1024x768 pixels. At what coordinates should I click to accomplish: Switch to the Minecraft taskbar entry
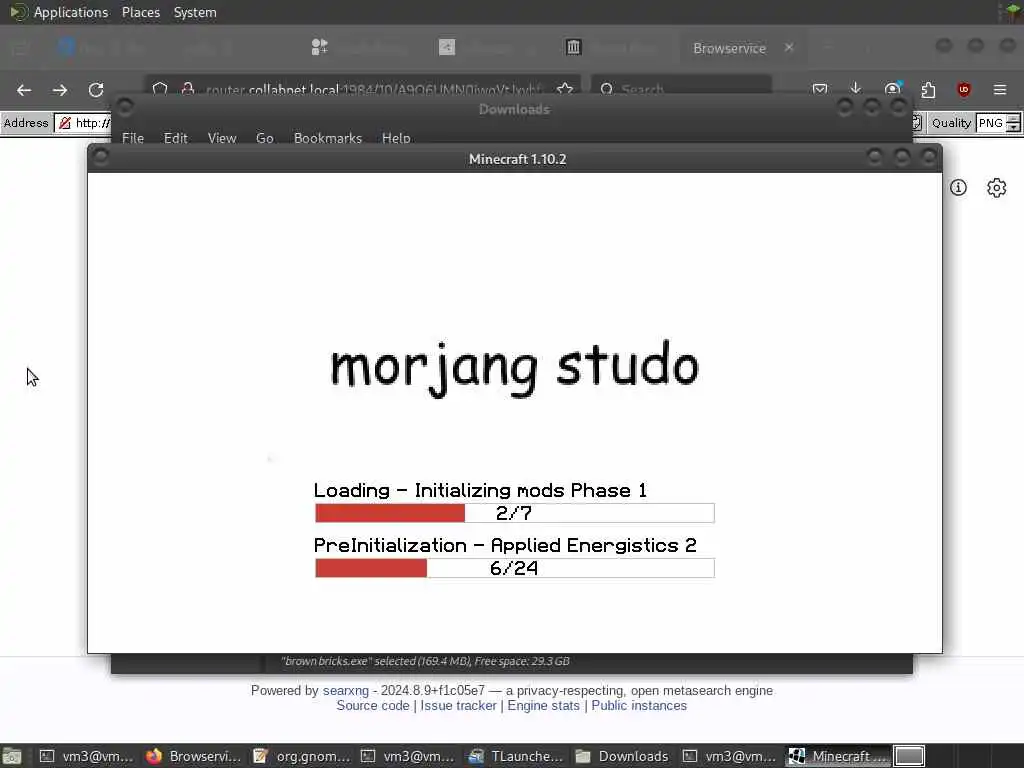(x=838, y=756)
